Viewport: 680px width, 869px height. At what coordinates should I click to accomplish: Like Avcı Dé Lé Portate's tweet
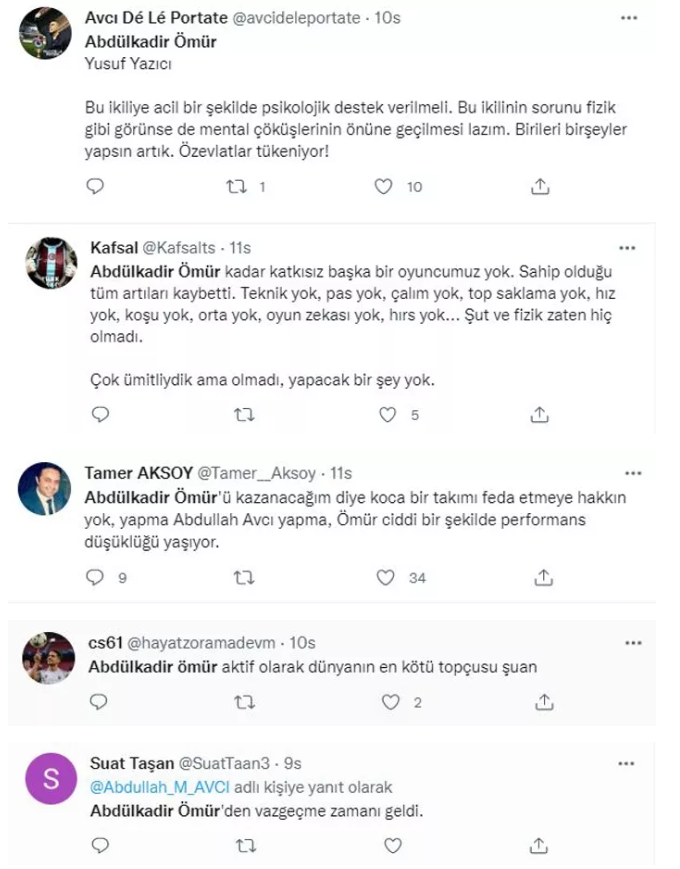(x=385, y=186)
